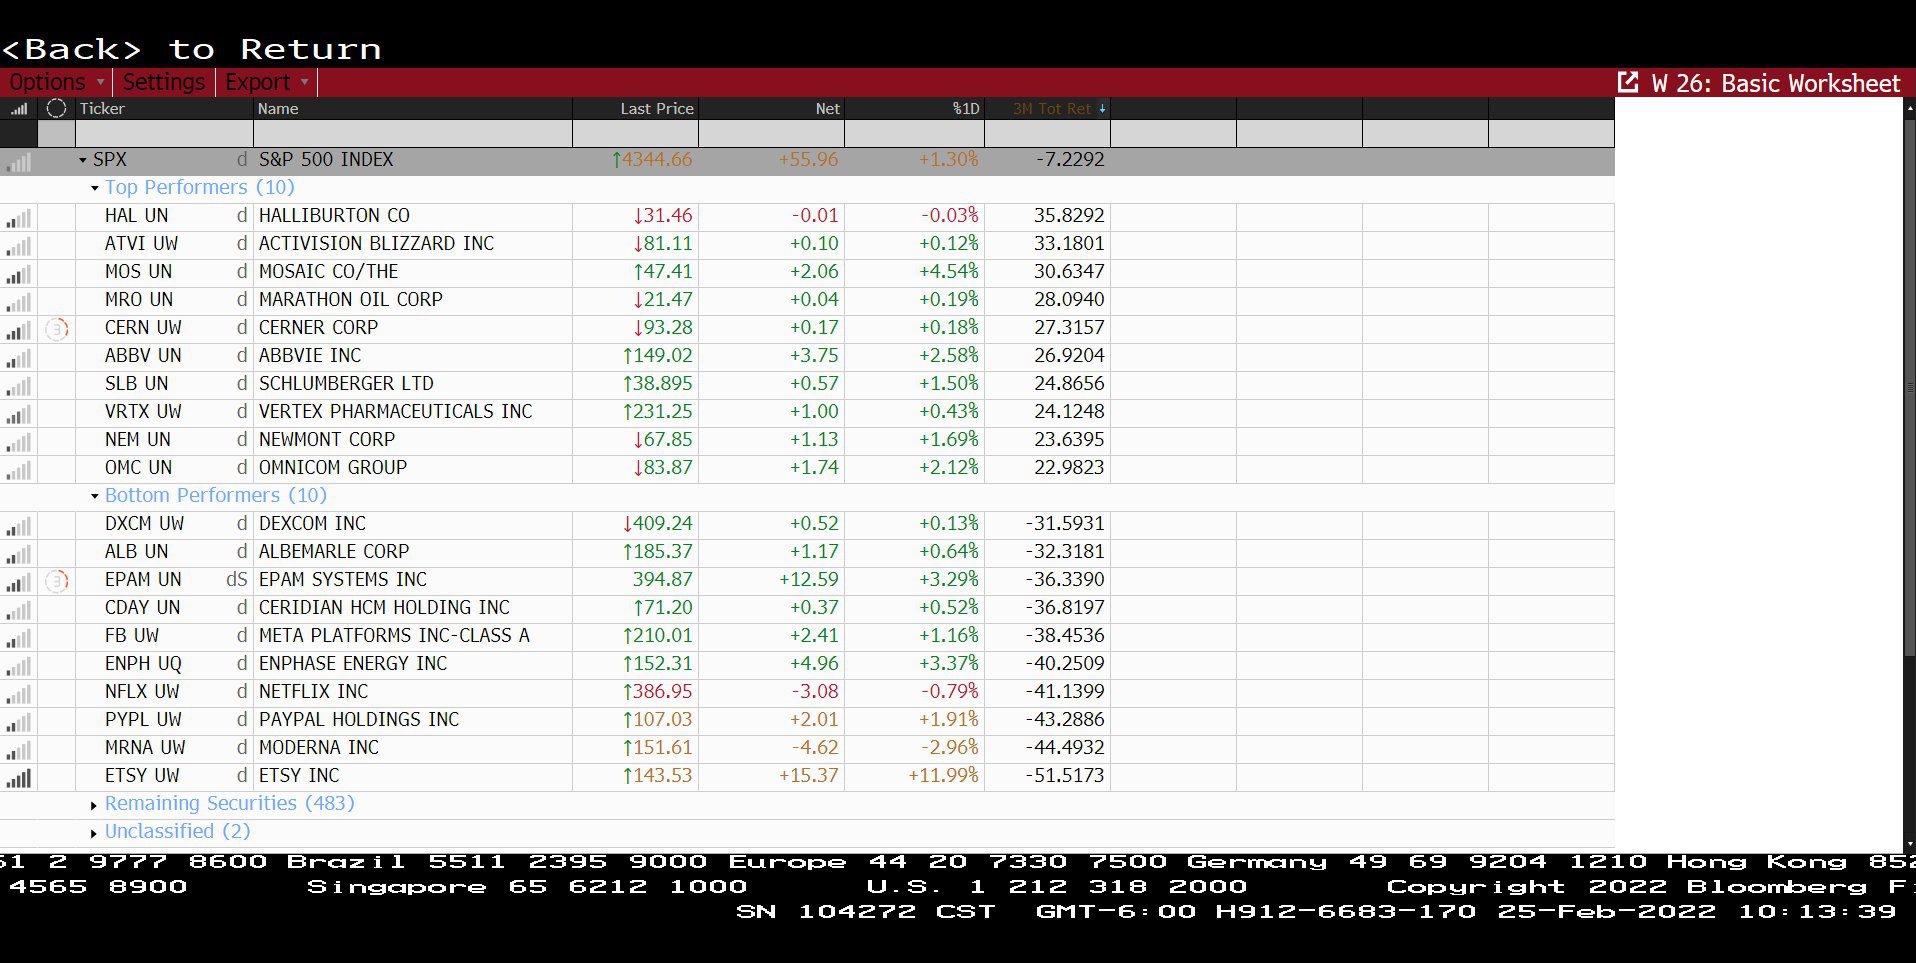Click the Last Price filter input field

(635, 133)
